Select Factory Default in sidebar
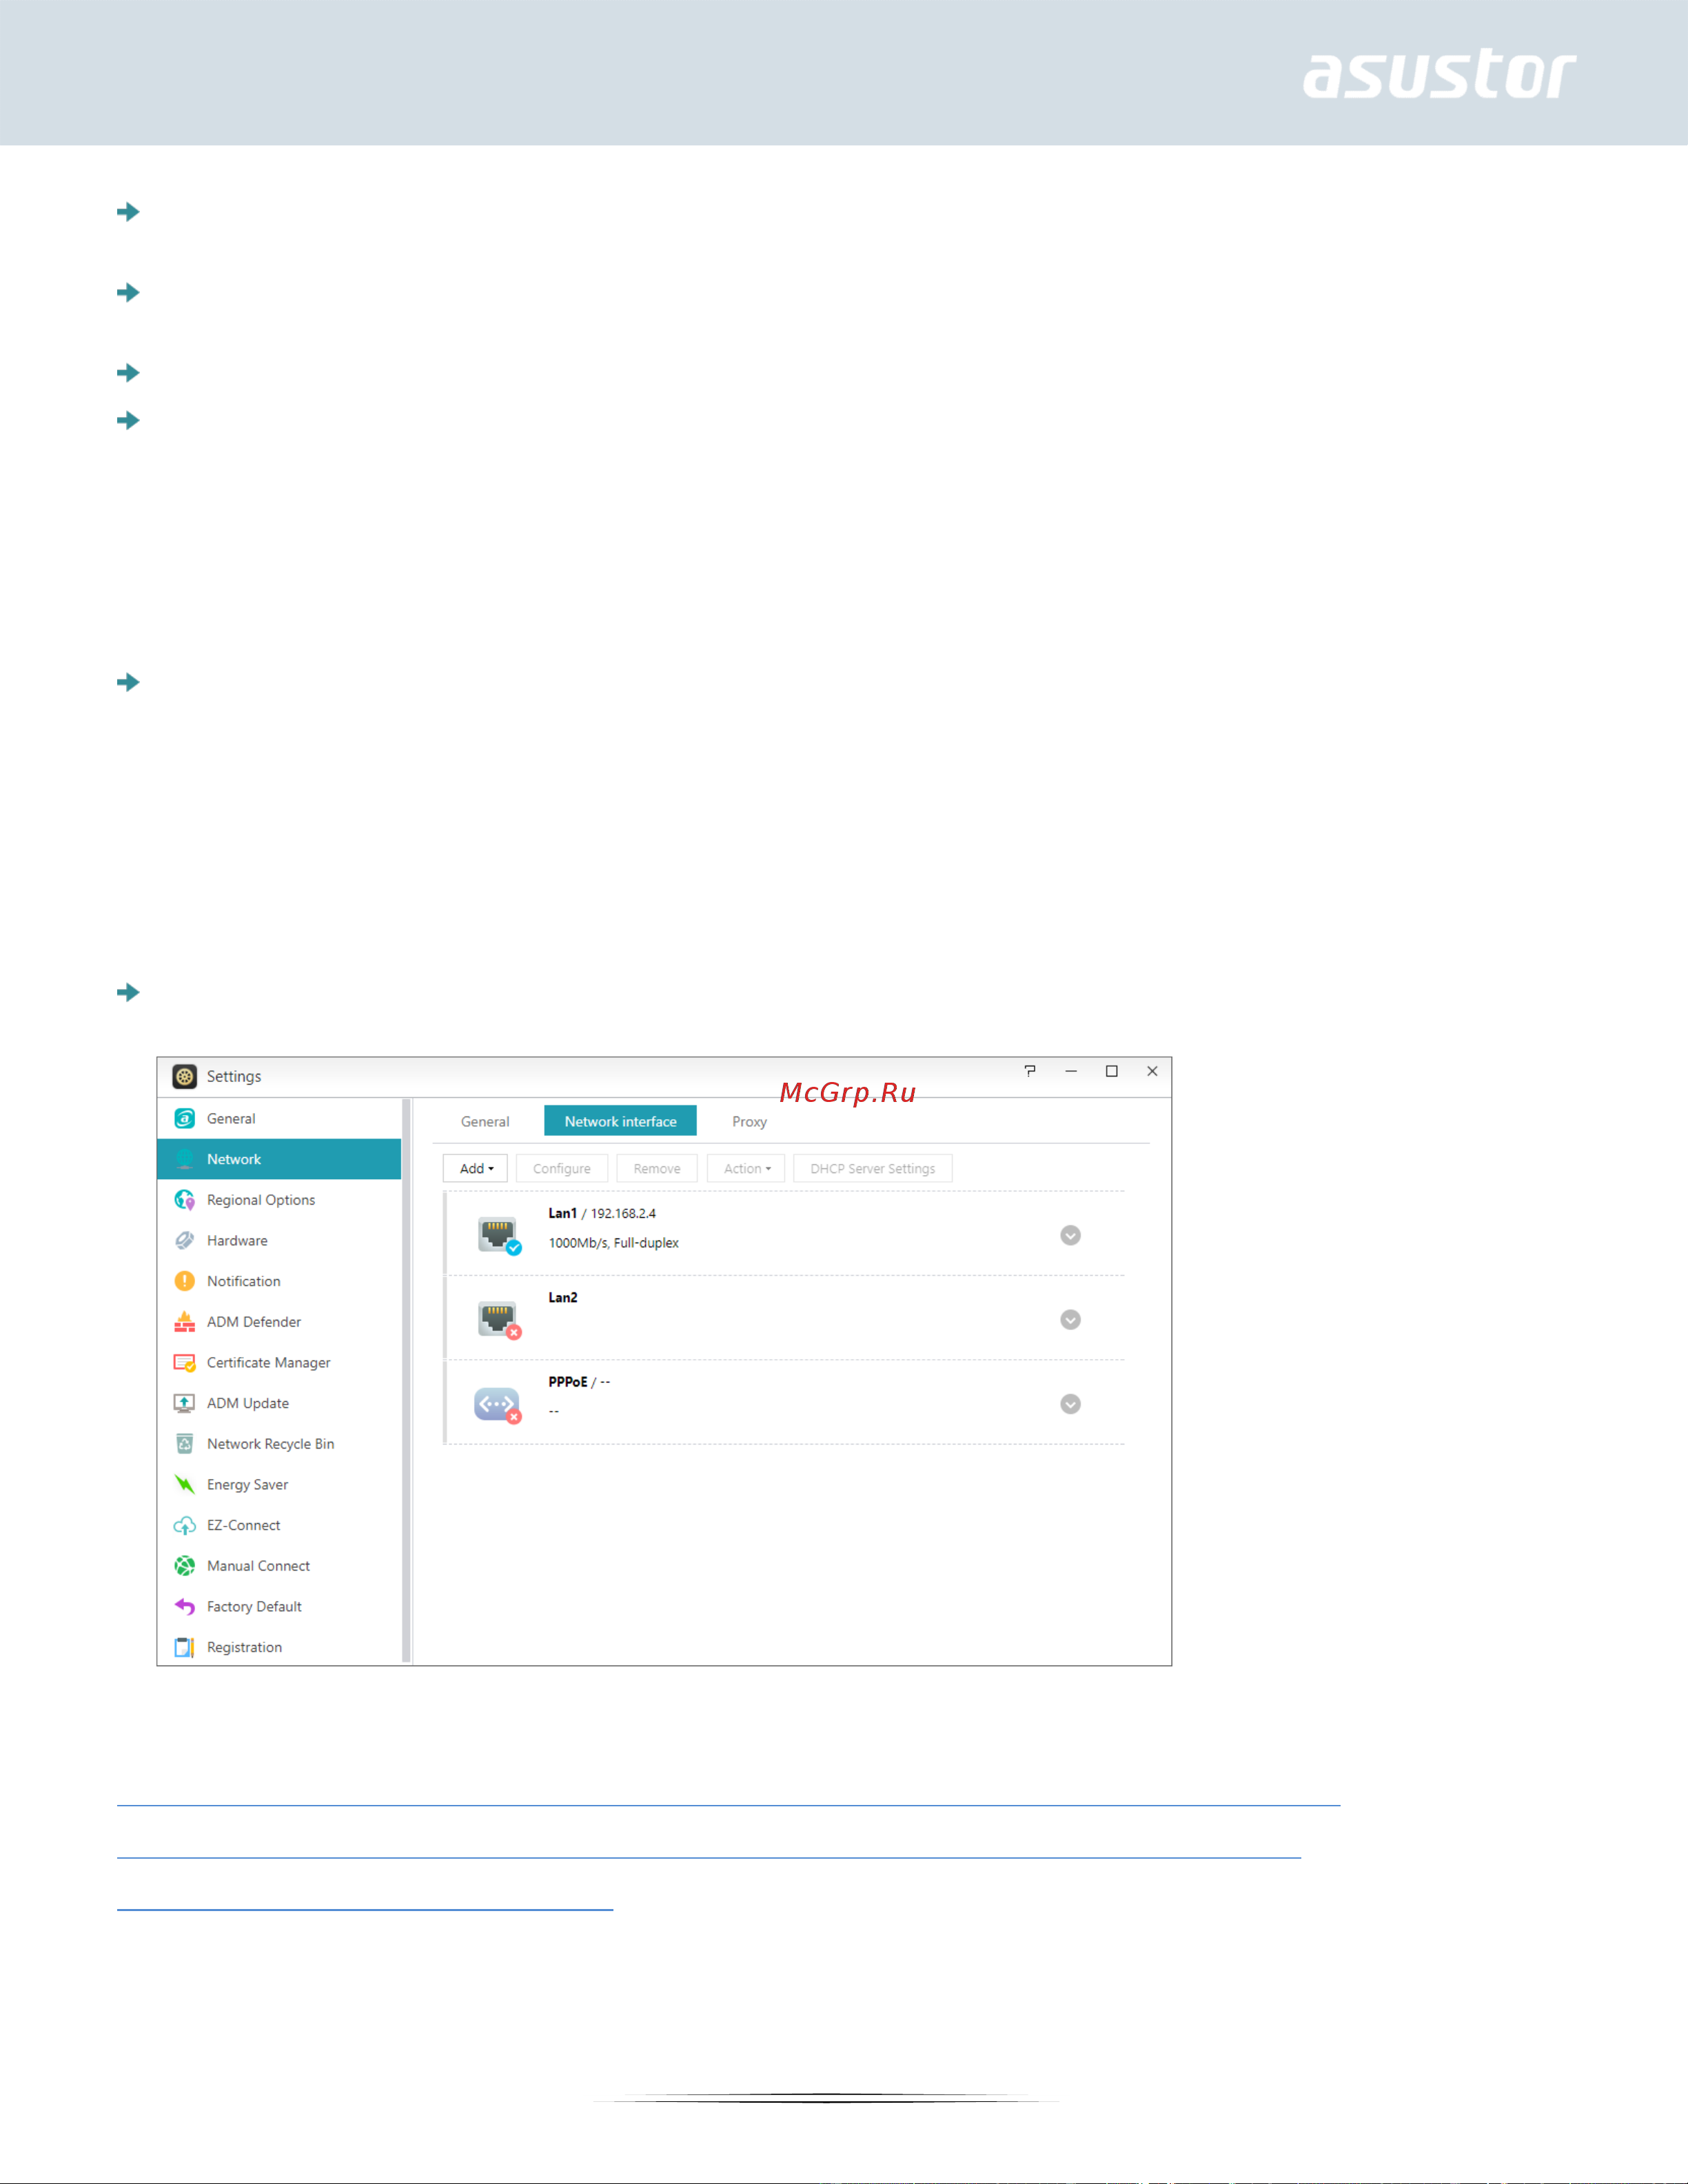 click(279, 1606)
